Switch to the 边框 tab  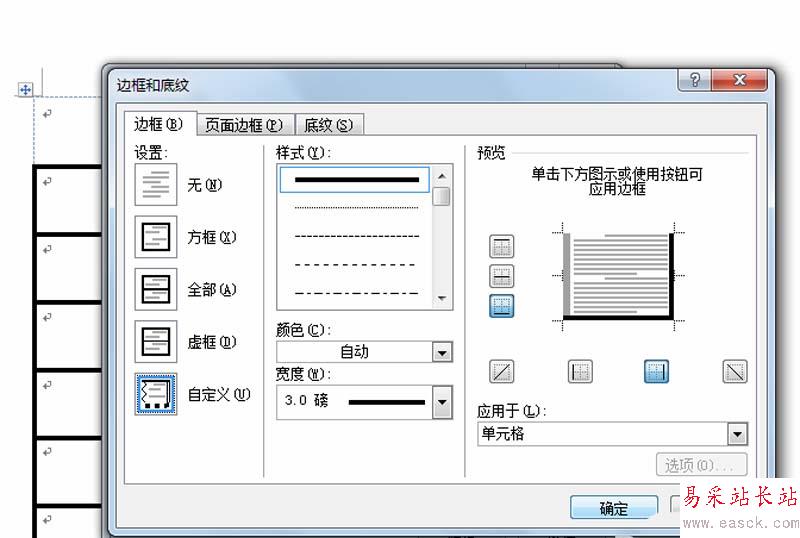click(159, 124)
